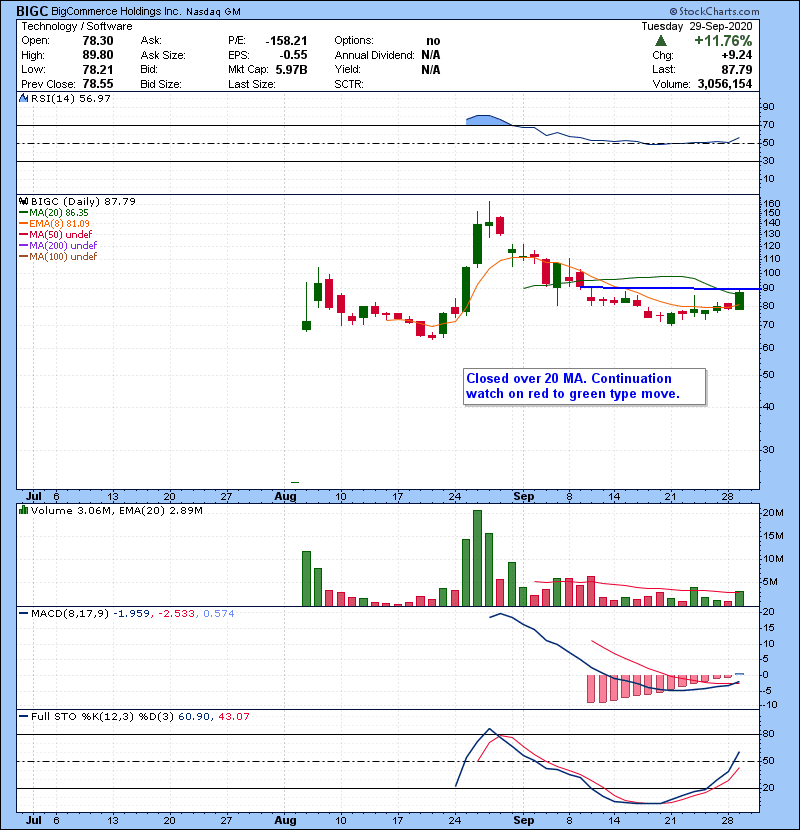Click the BIGC (Daily) 87.79 chart label
The width and height of the screenshot is (800, 830).
[83, 201]
